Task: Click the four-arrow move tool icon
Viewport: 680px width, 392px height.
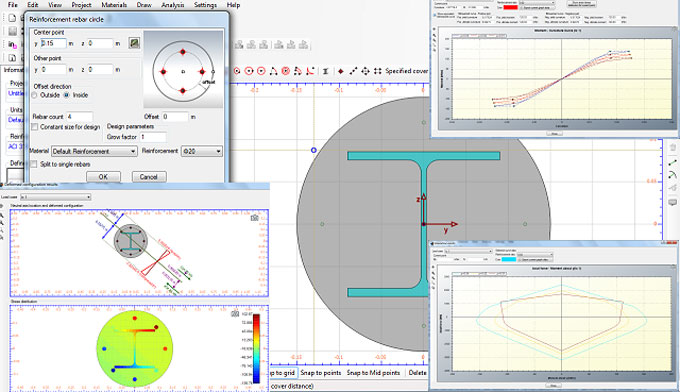Action: [365, 71]
